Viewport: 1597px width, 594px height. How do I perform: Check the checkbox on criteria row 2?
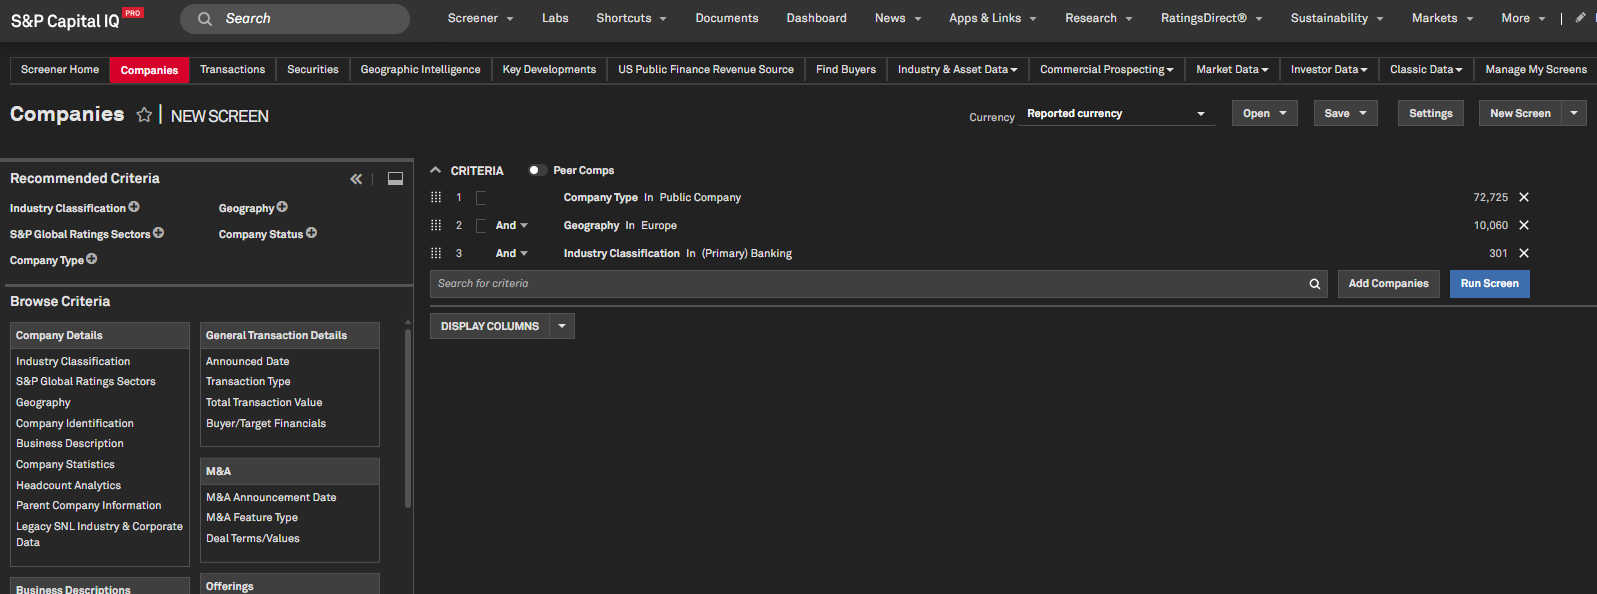pos(481,225)
